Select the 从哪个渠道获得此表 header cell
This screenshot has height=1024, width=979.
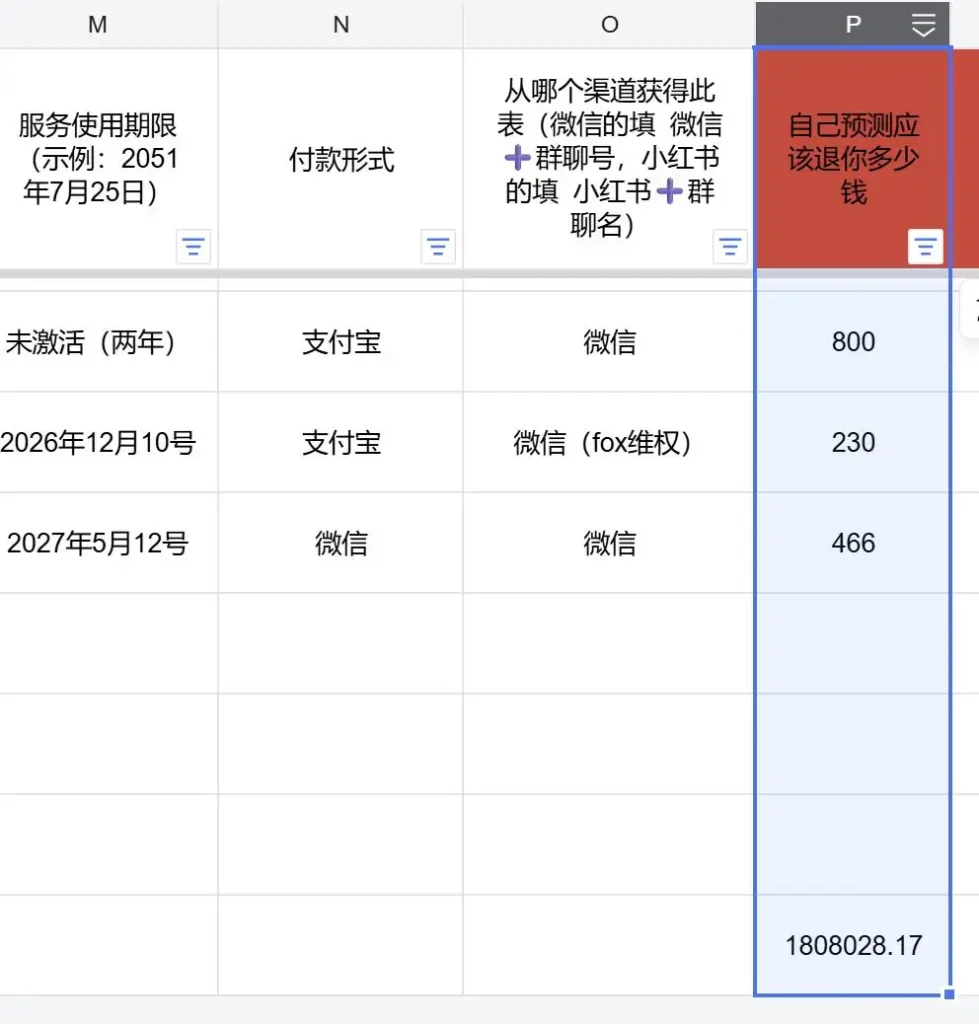pyautogui.click(x=609, y=159)
